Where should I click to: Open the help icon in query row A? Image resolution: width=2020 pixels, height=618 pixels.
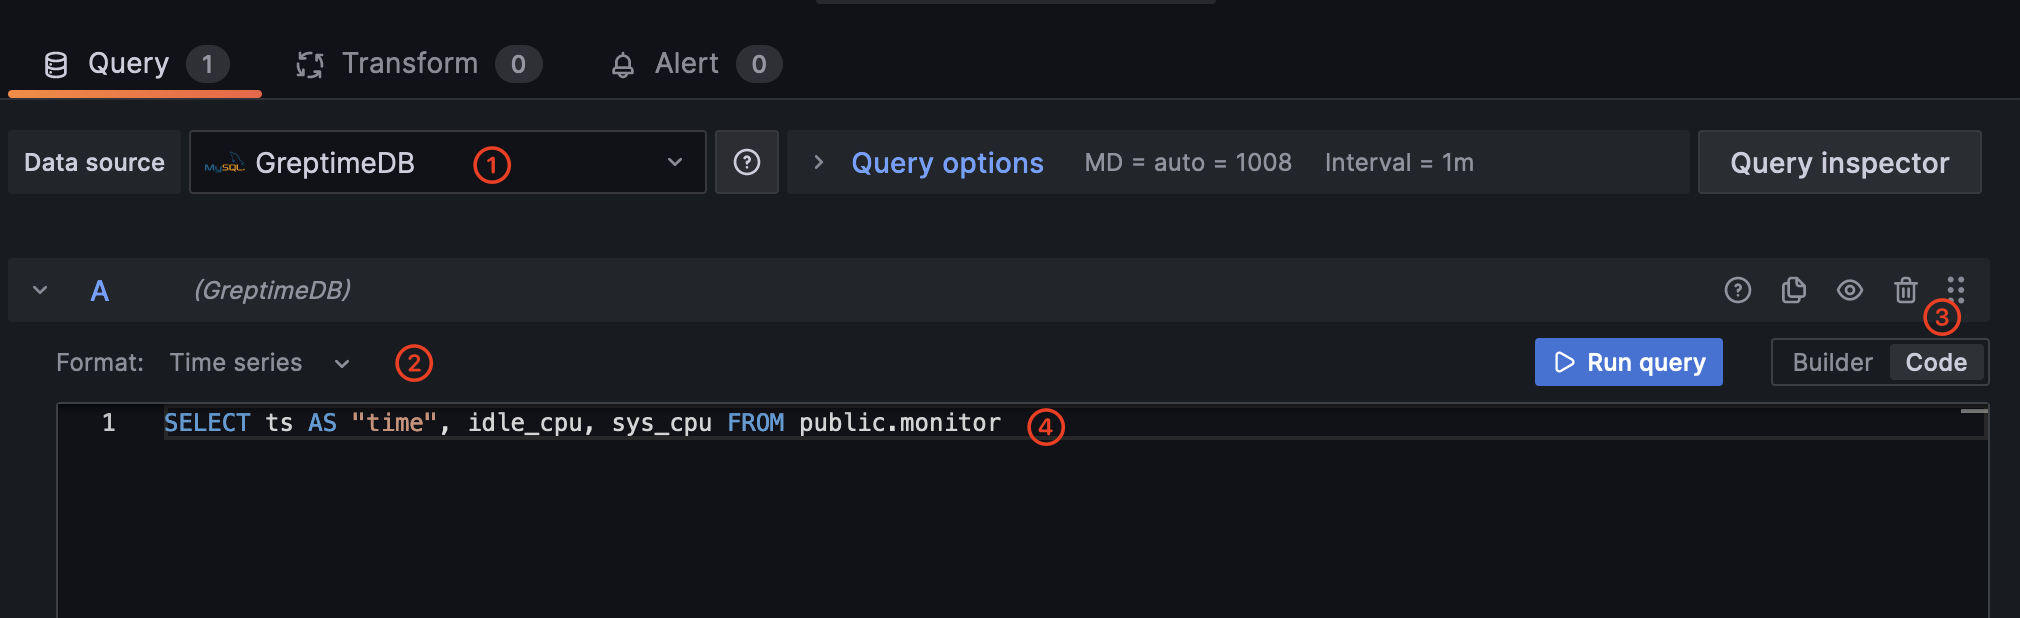1737,290
